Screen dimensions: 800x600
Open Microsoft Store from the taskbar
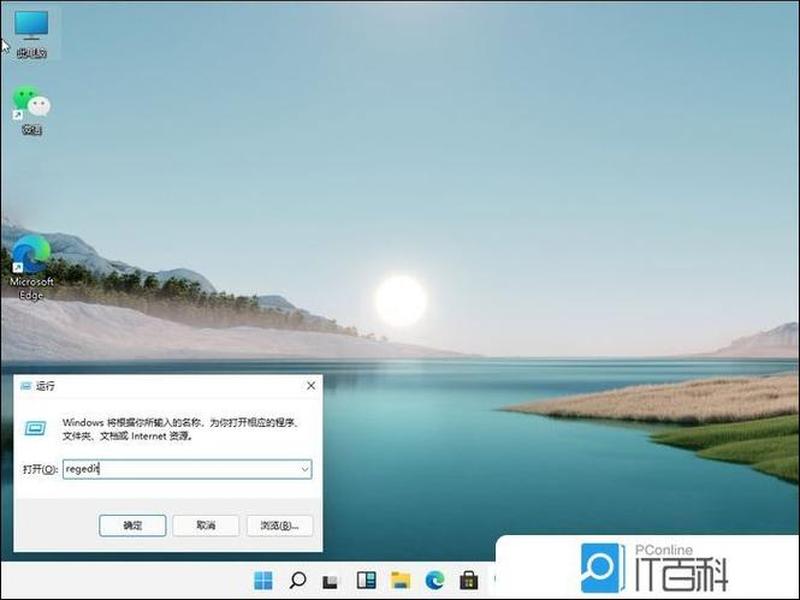(468, 580)
